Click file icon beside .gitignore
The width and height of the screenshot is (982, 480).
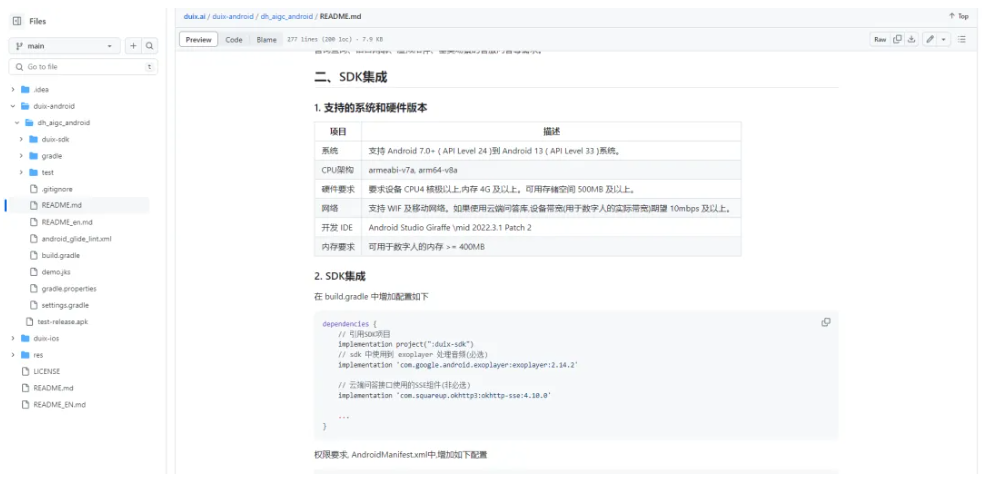[x=34, y=189]
